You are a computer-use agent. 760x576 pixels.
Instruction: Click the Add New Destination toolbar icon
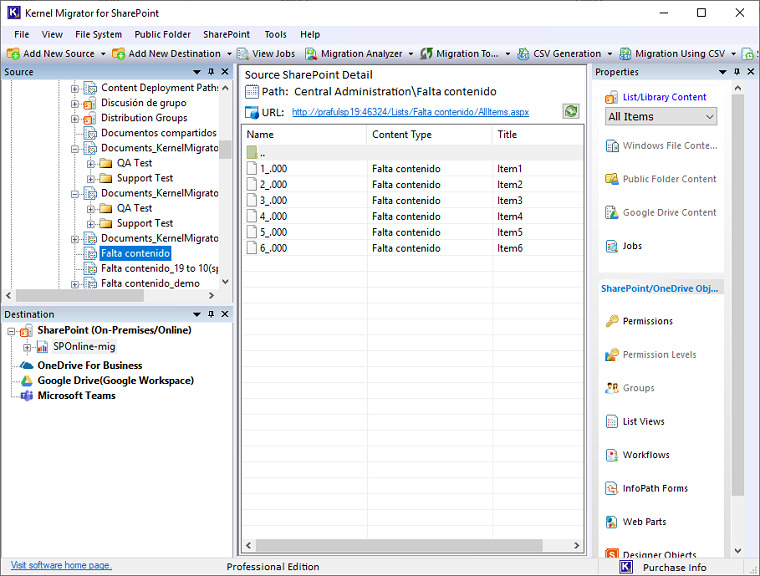tap(118, 54)
